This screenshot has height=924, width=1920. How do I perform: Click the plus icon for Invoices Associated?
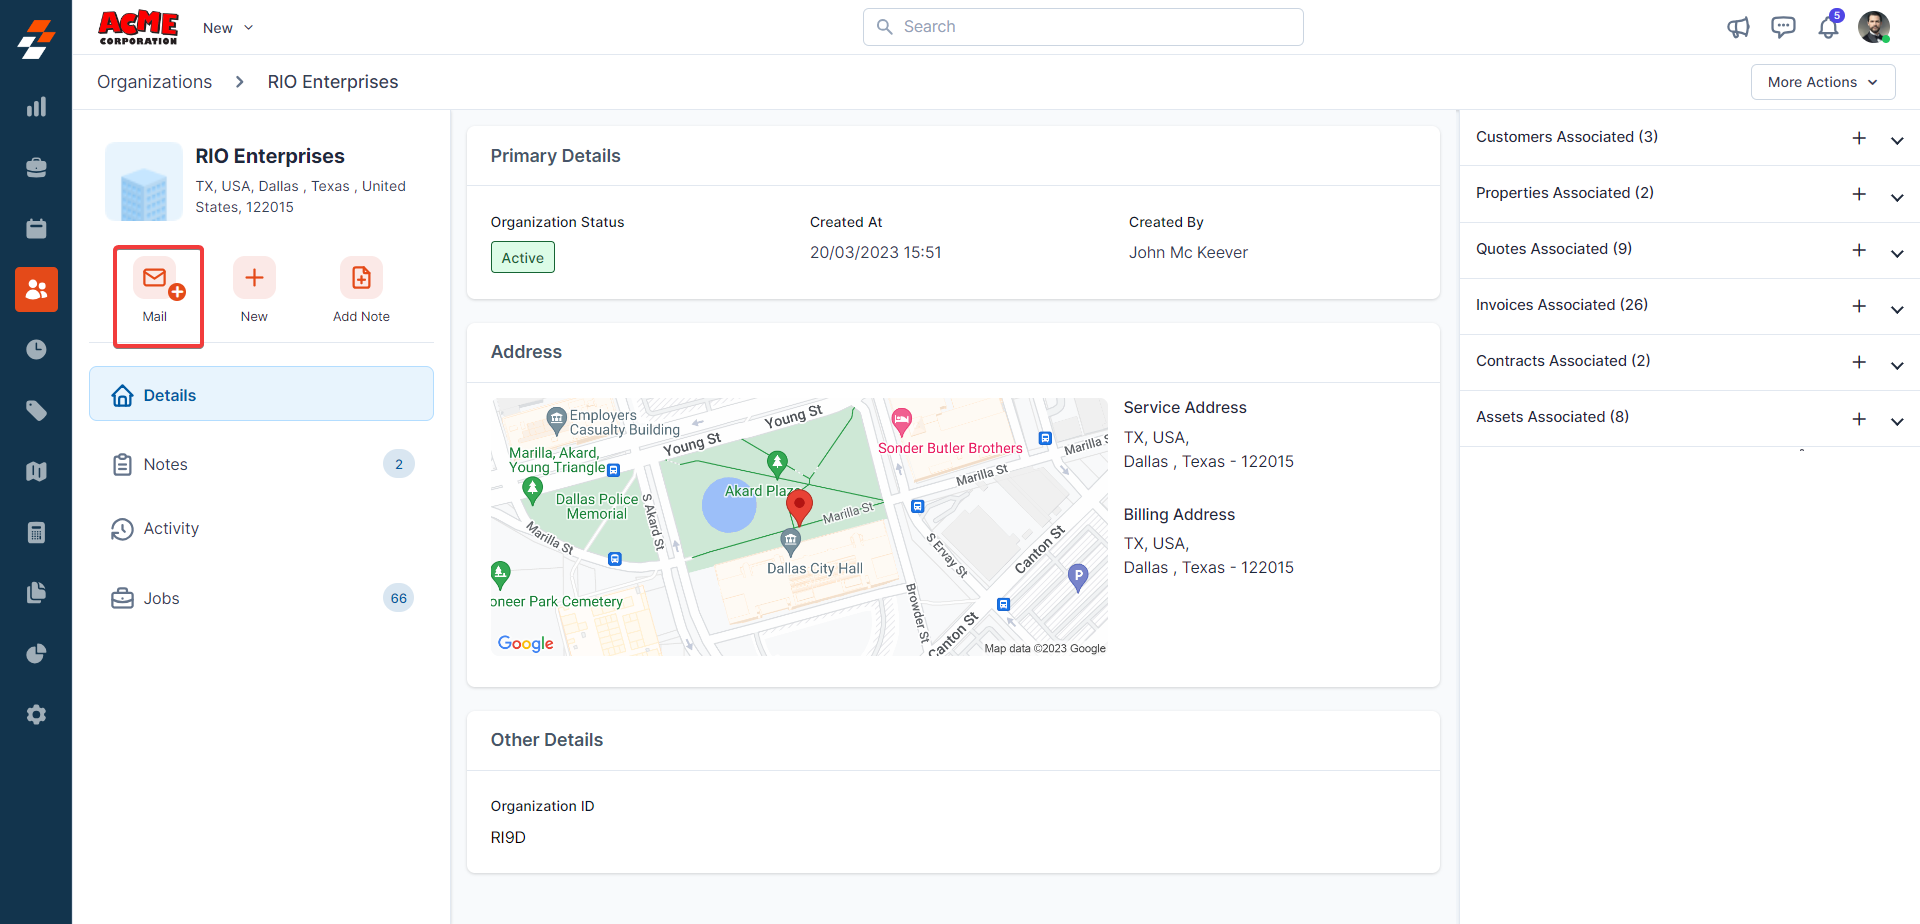pos(1859,306)
